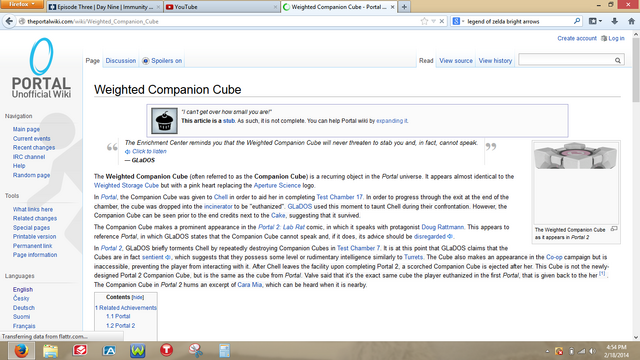The height and width of the screenshot is (360, 640).
Task: Enlarge the image using the caption magnify icon
Action: tap(613, 229)
